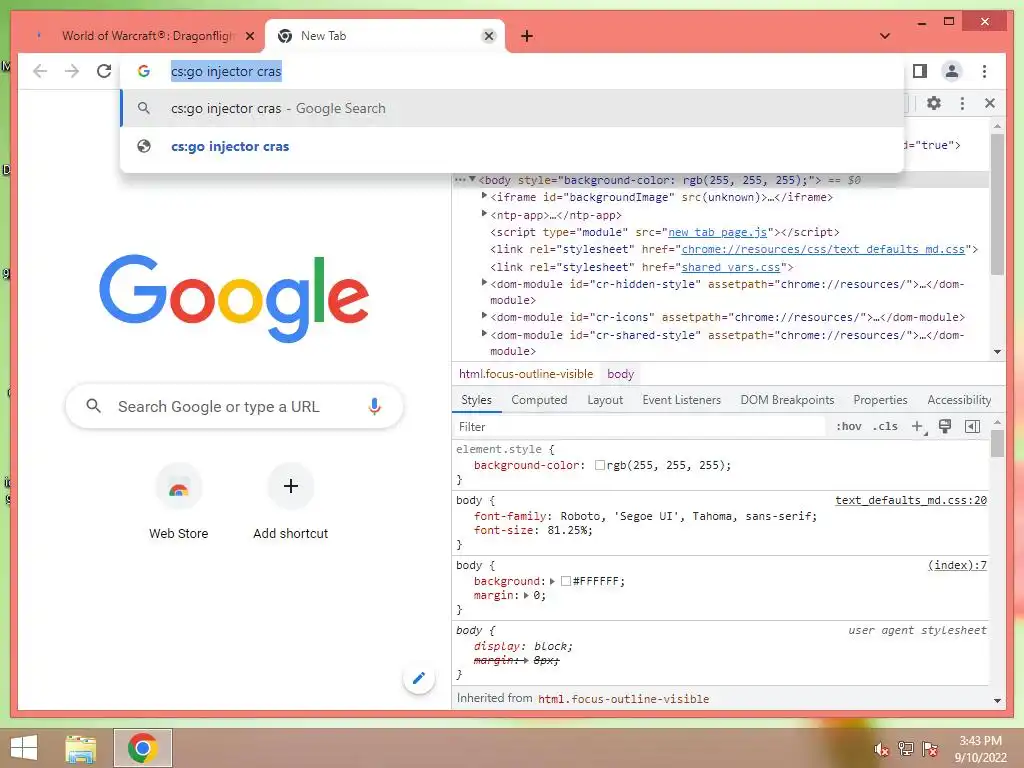Open the Properties tab
The image size is (1024, 768).
(880, 400)
